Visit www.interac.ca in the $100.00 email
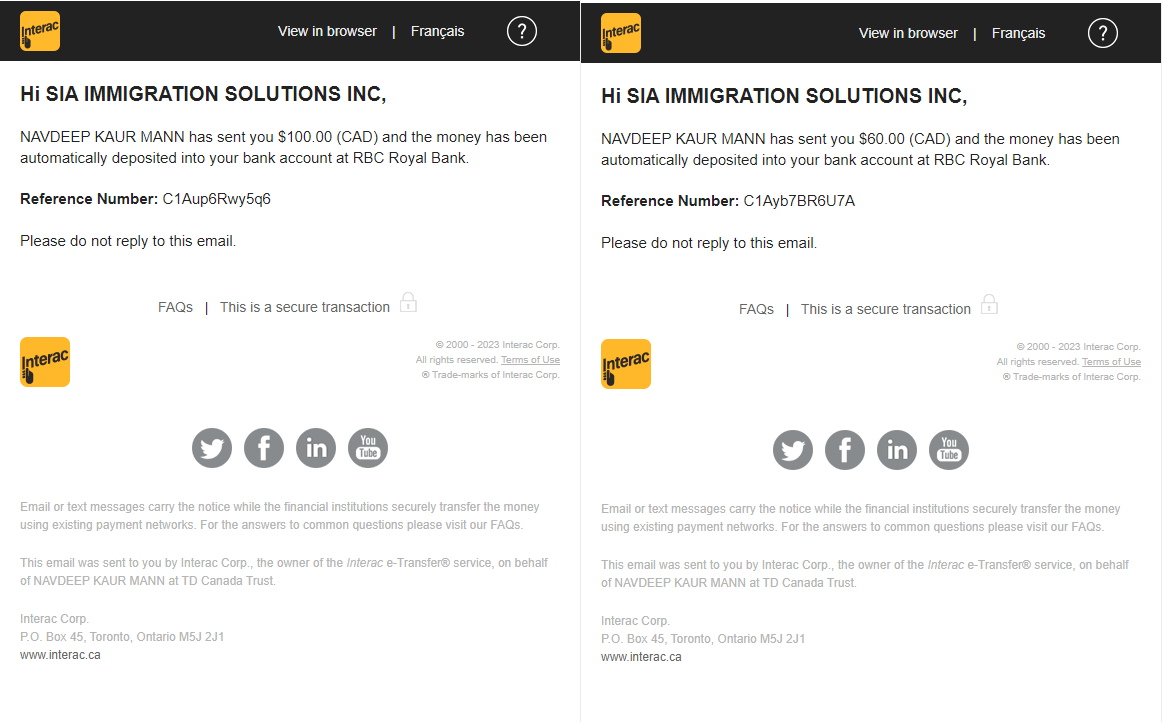This screenshot has width=1162, height=724. point(60,655)
